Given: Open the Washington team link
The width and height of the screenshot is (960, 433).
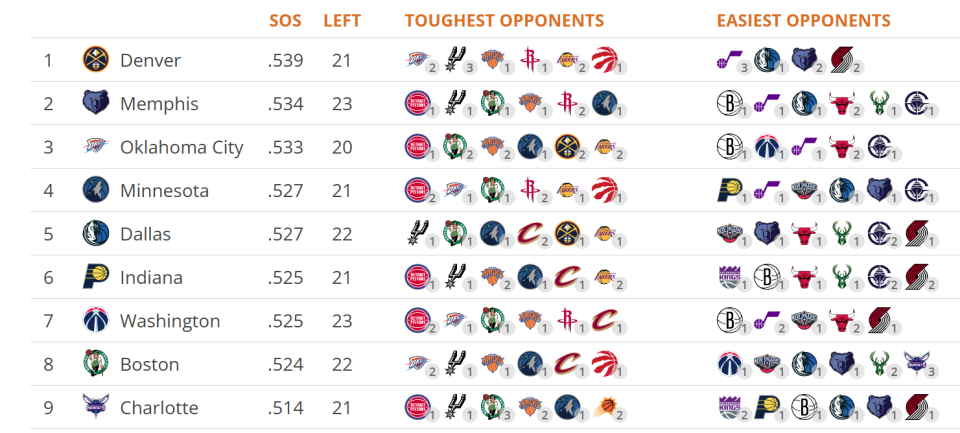Looking at the screenshot, I should click(x=169, y=321).
